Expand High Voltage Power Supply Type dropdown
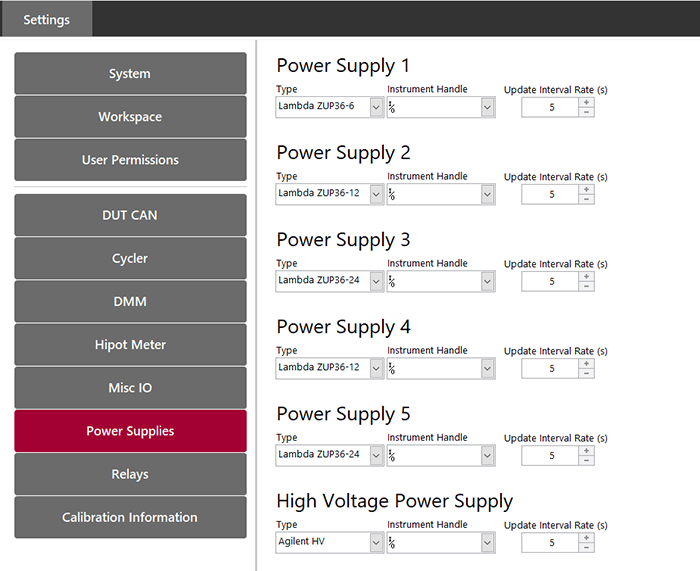Image resolution: width=700 pixels, height=571 pixels. (376, 542)
